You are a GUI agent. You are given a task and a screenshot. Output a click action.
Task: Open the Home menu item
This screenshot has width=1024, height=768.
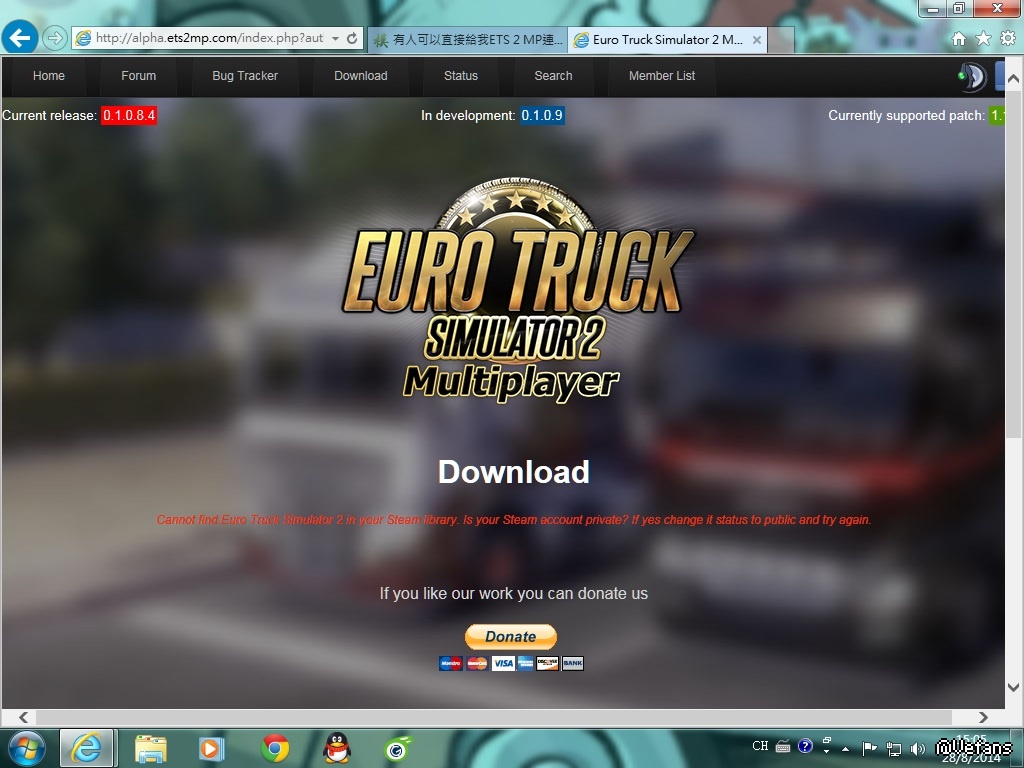(49, 76)
